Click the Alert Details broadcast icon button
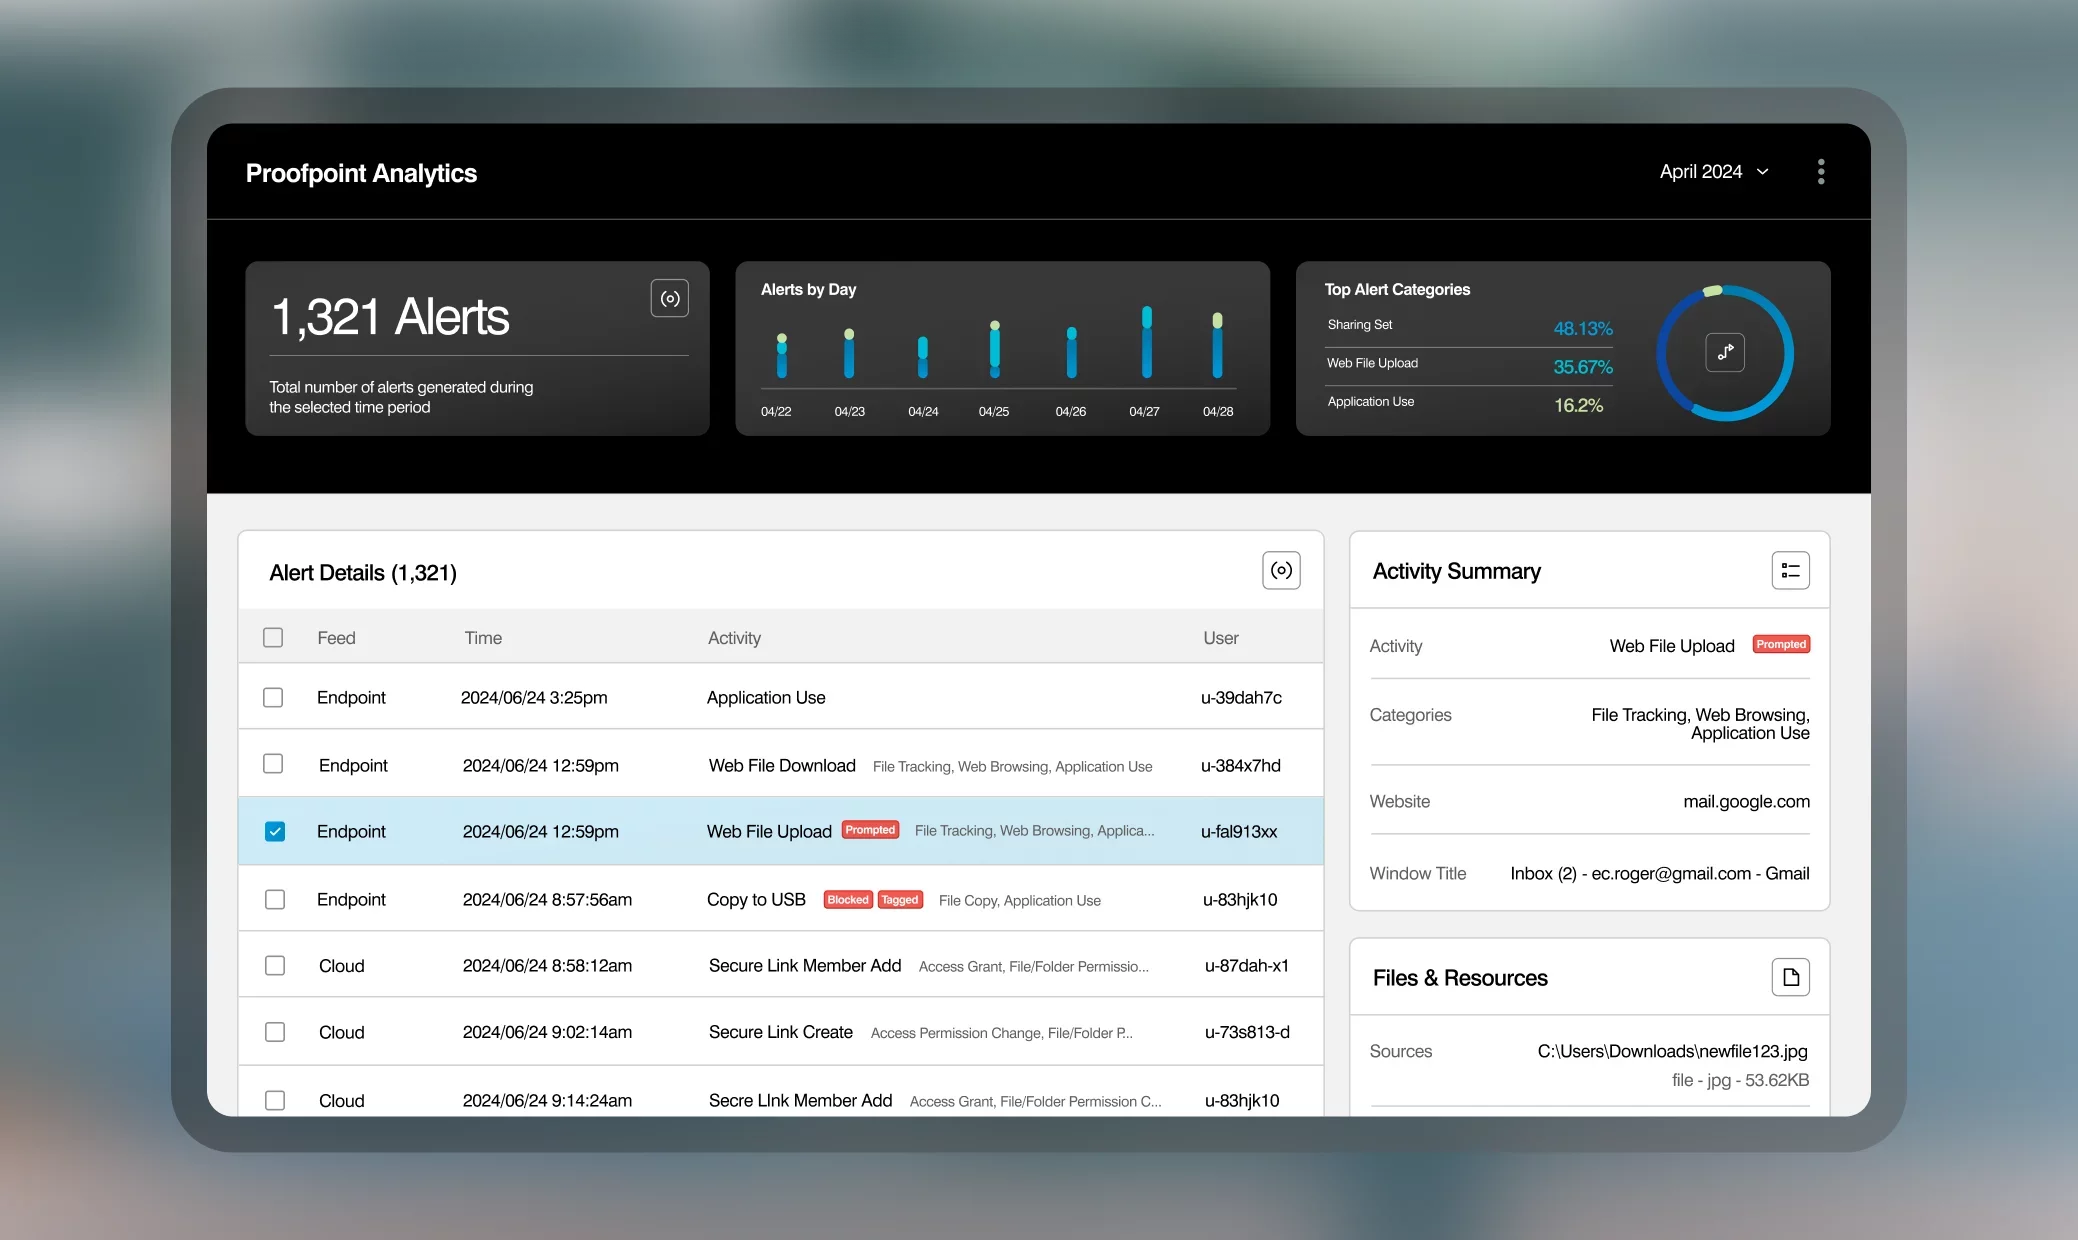Image resolution: width=2078 pixels, height=1240 pixels. (x=1280, y=571)
